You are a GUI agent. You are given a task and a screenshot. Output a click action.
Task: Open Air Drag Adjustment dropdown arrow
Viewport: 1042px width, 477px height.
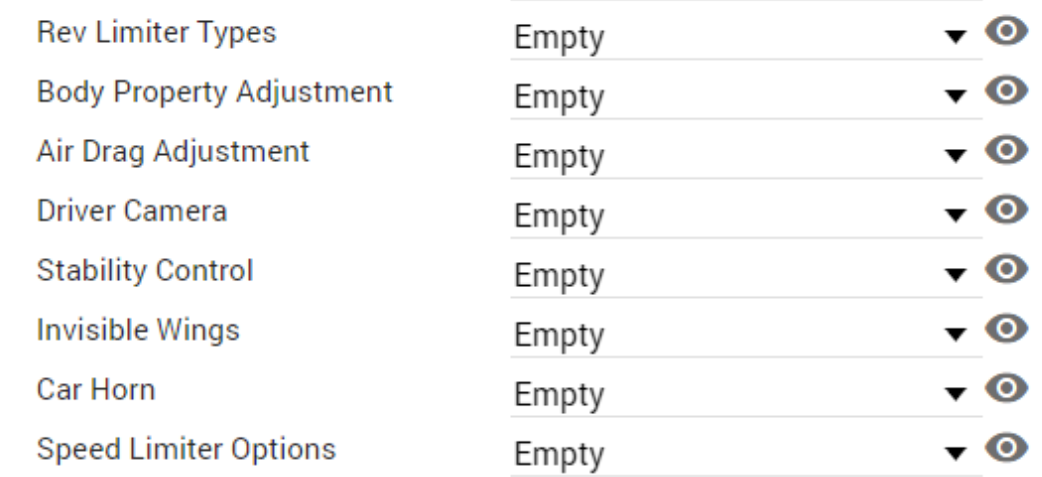[x=956, y=156]
